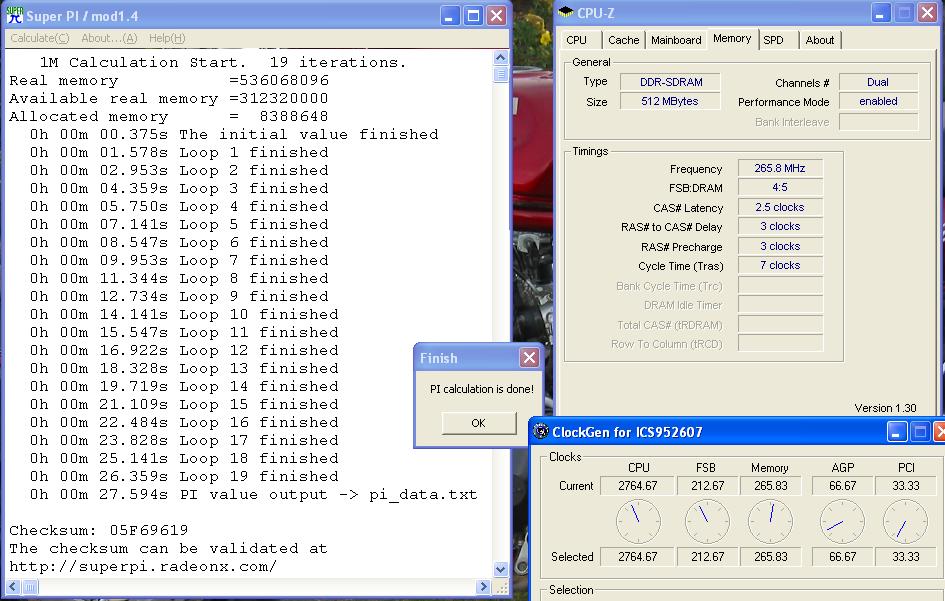Click the 'PI calculation is done!' message
This screenshot has width=945, height=601.
[482, 389]
